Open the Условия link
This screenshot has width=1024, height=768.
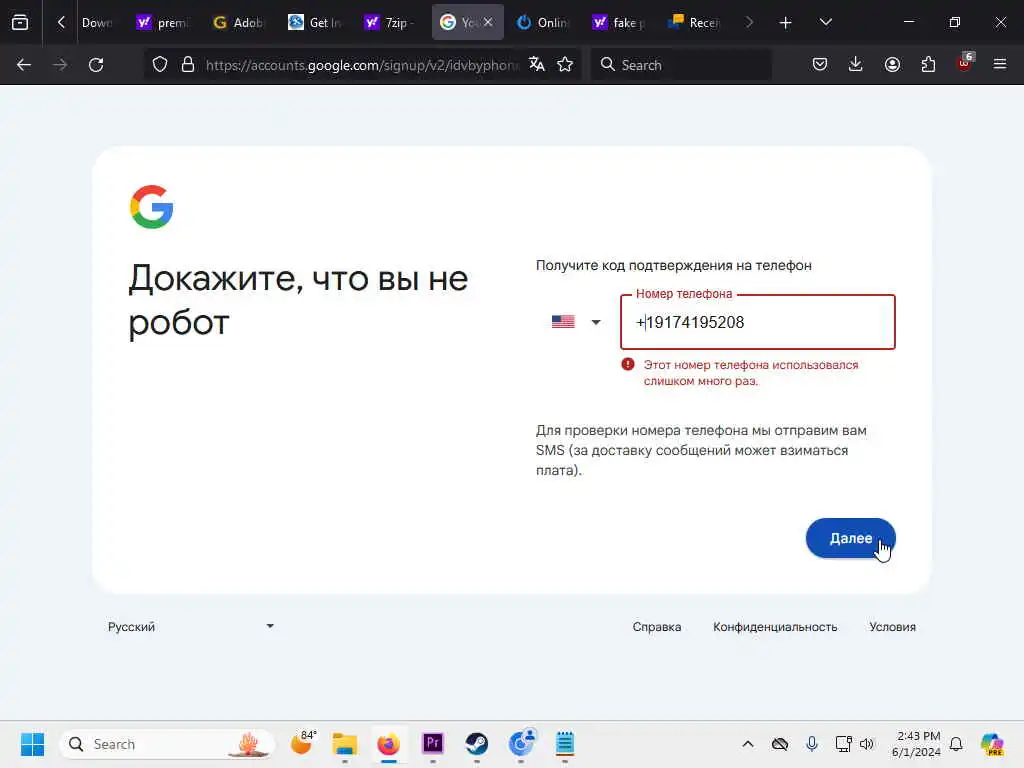click(892, 627)
